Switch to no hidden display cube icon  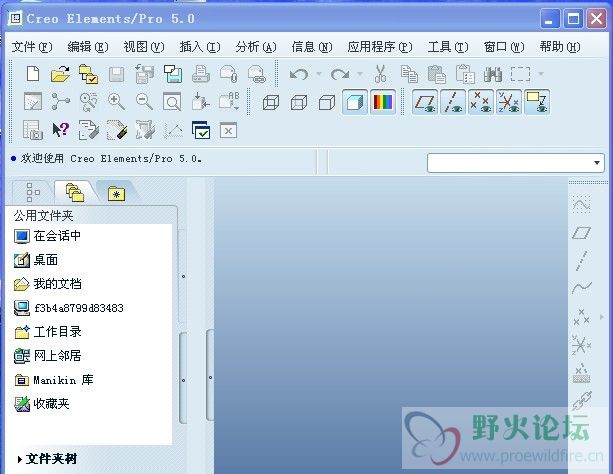point(327,102)
